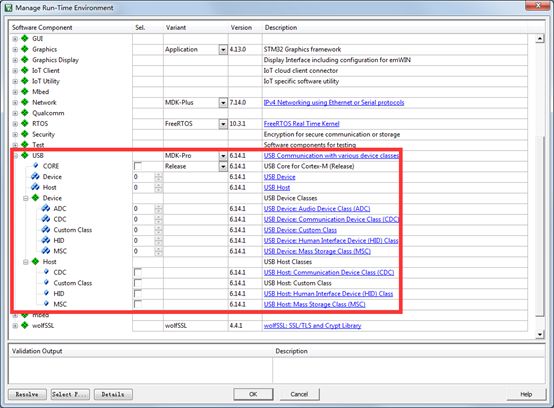Viewport: 554px width, 408px height.
Task: Collapse the USB Host classes tree node
Action: [x=25, y=262]
